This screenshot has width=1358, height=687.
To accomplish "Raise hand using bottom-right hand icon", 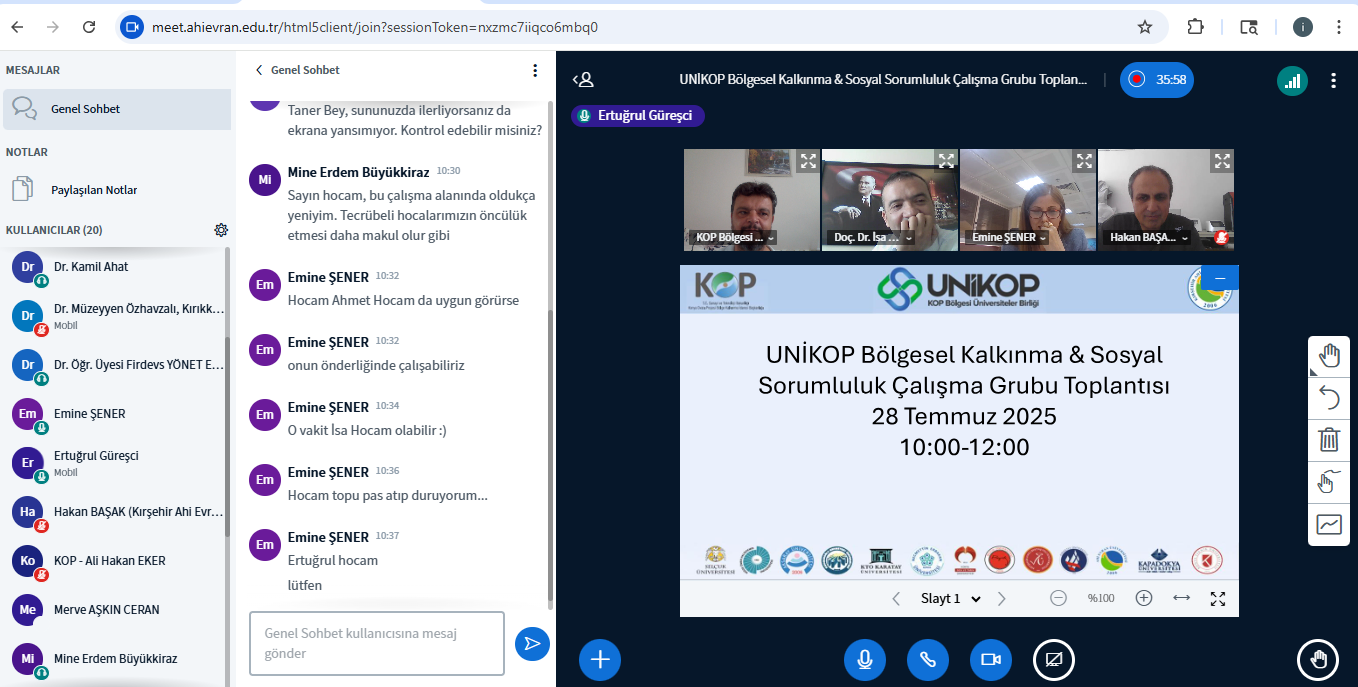I will point(1318,659).
